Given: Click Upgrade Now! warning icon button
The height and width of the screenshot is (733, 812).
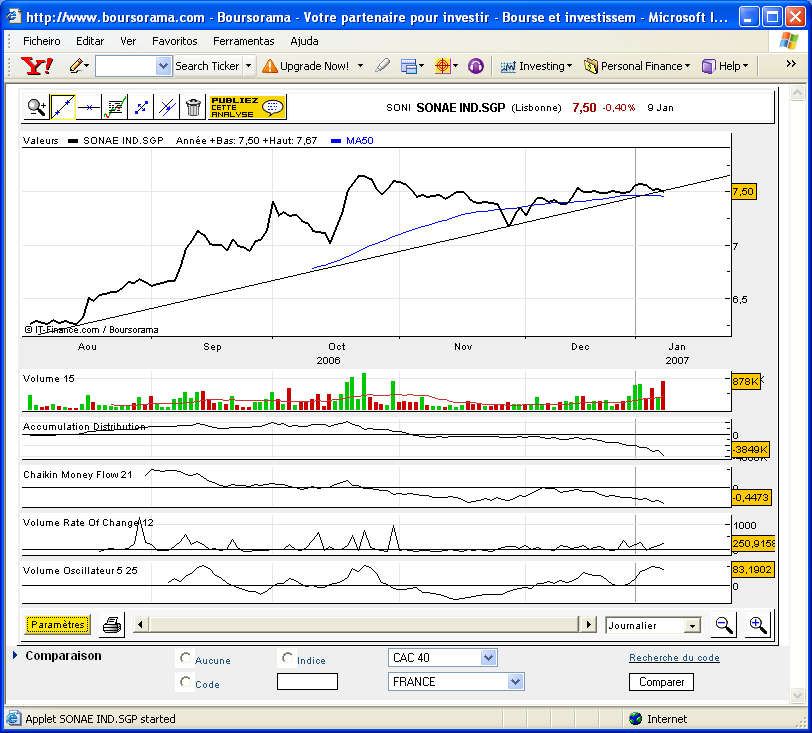Looking at the screenshot, I should pyautogui.click(x=306, y=66).
